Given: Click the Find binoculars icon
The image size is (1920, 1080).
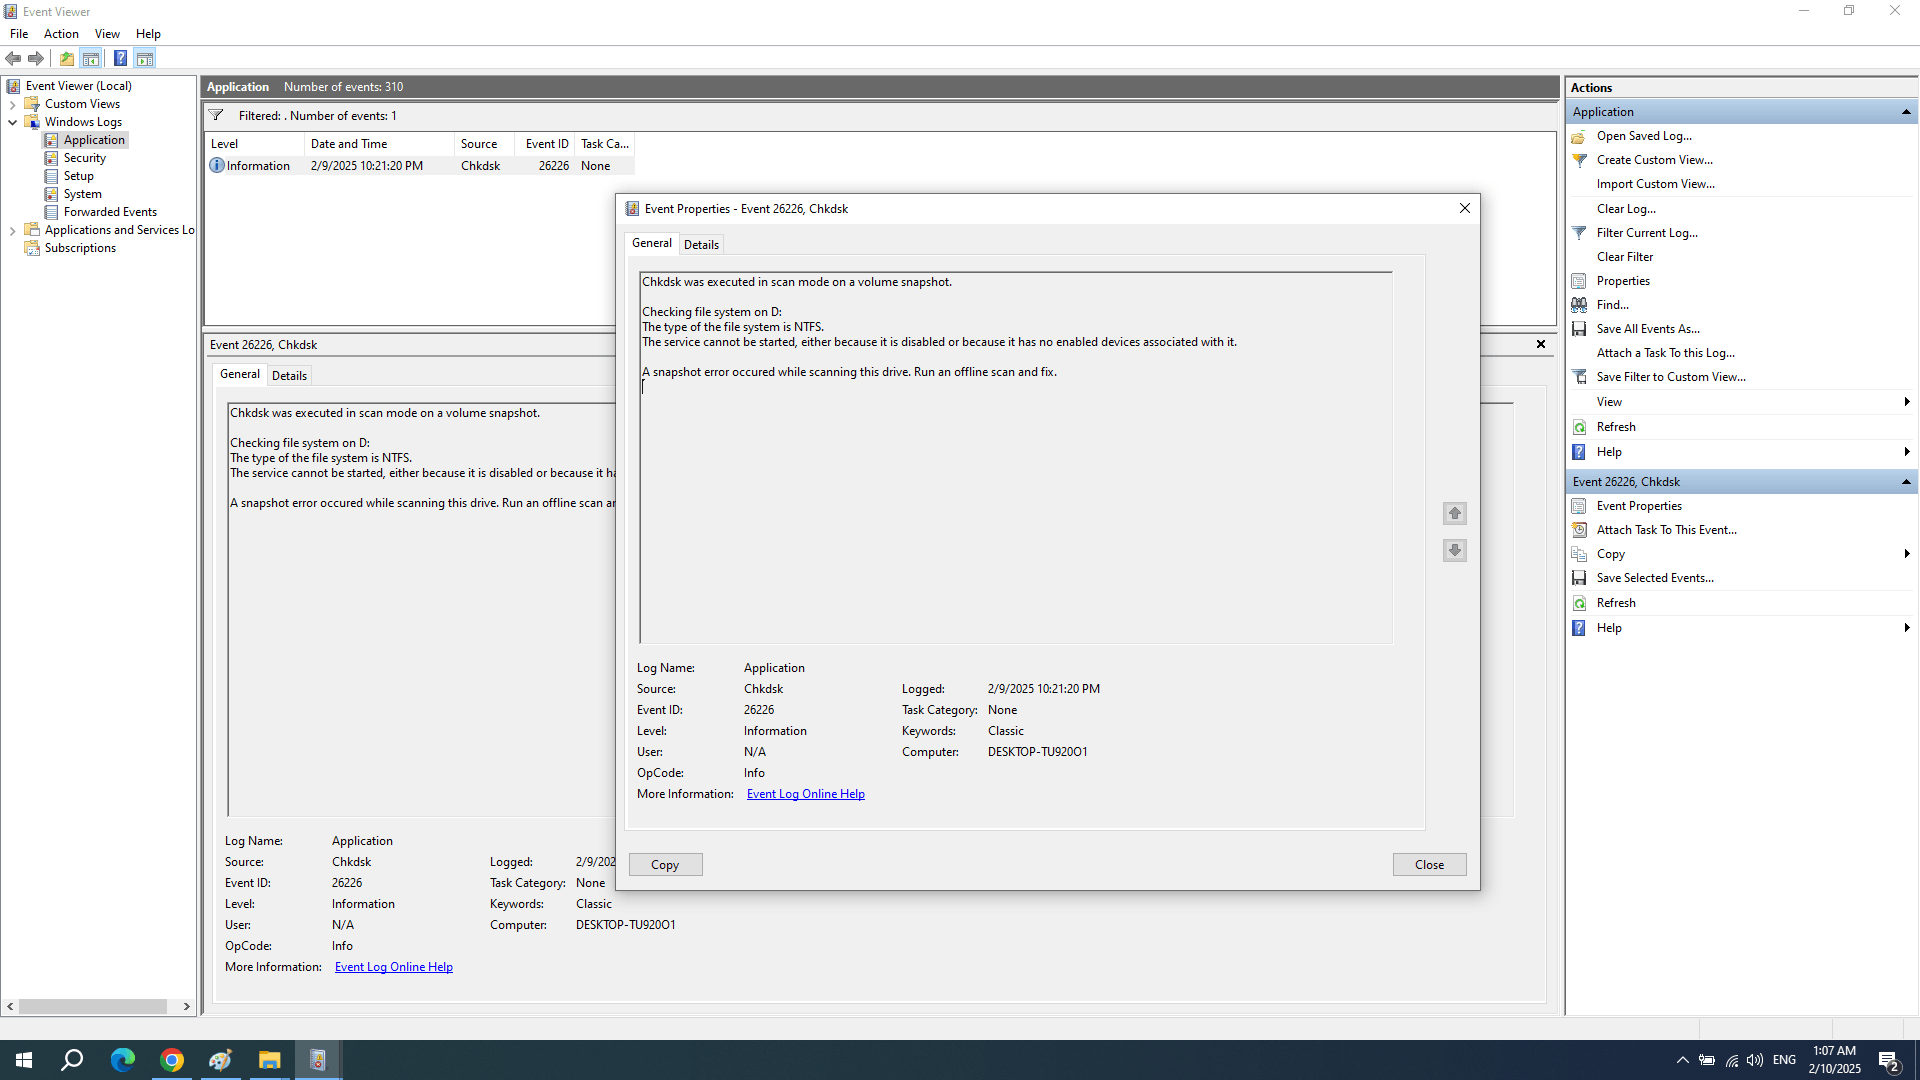Looking at the screenshot, I should (1579, 305).
